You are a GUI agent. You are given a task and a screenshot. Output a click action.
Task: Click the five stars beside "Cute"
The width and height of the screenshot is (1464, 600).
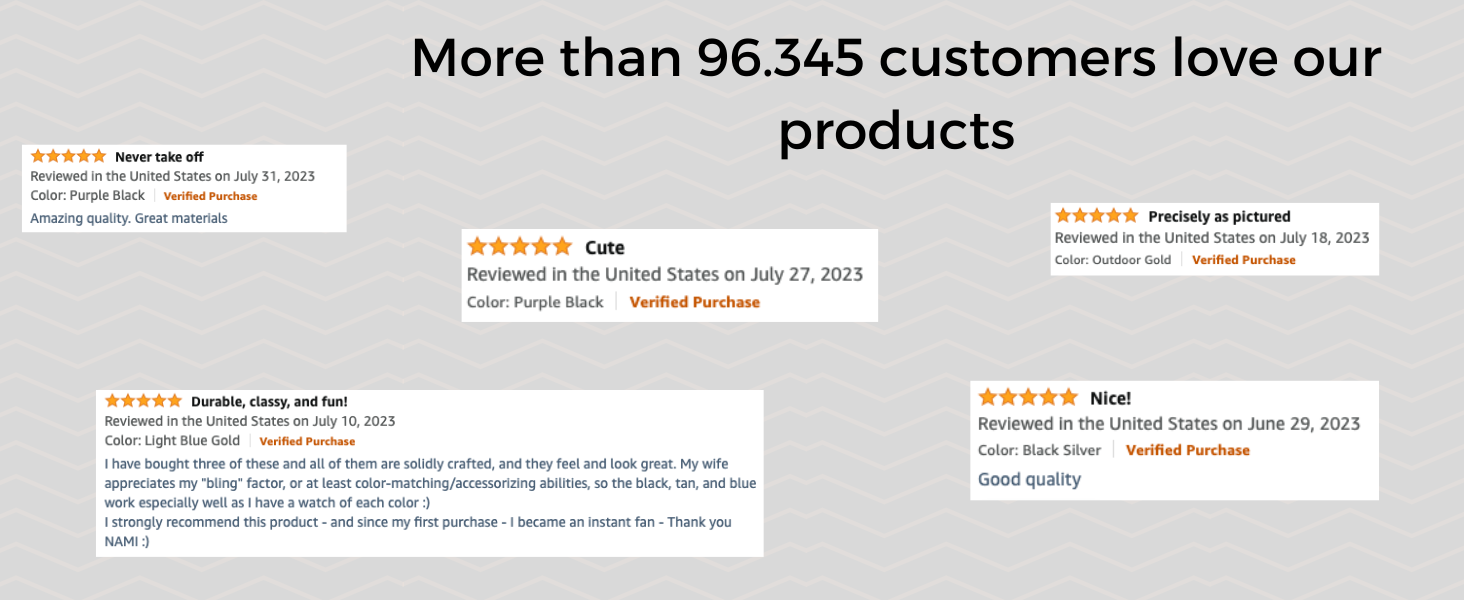519,246
